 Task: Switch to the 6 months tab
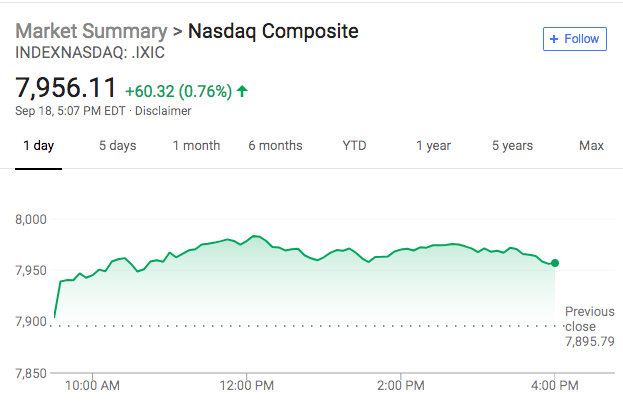click(275, 146)
